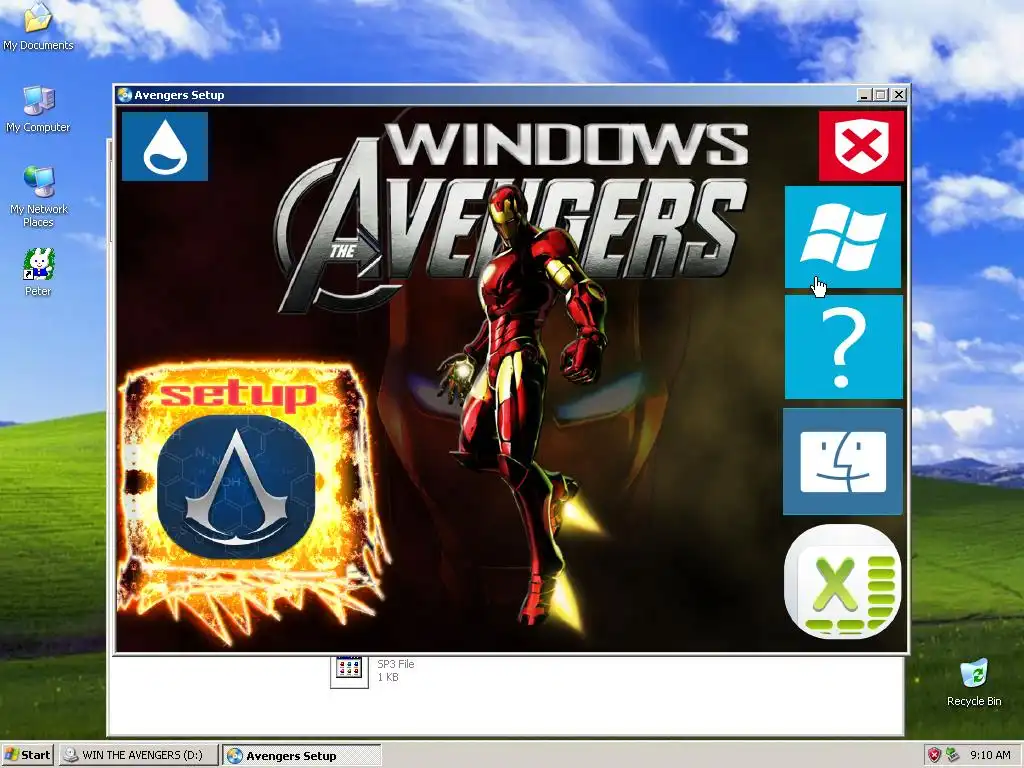Maximize the Avengers Setup window
1024x768 pixels.
[x=881, y=95]
